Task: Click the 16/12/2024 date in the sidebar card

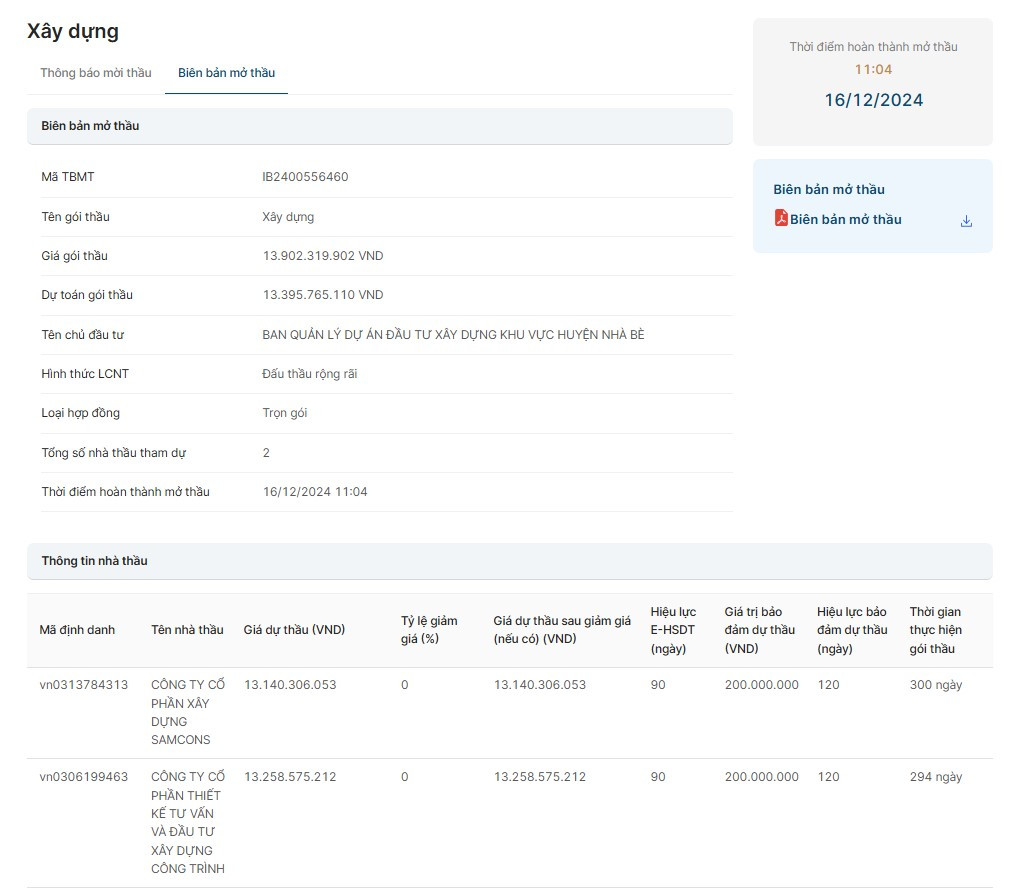Action: (x=873, y=100)
